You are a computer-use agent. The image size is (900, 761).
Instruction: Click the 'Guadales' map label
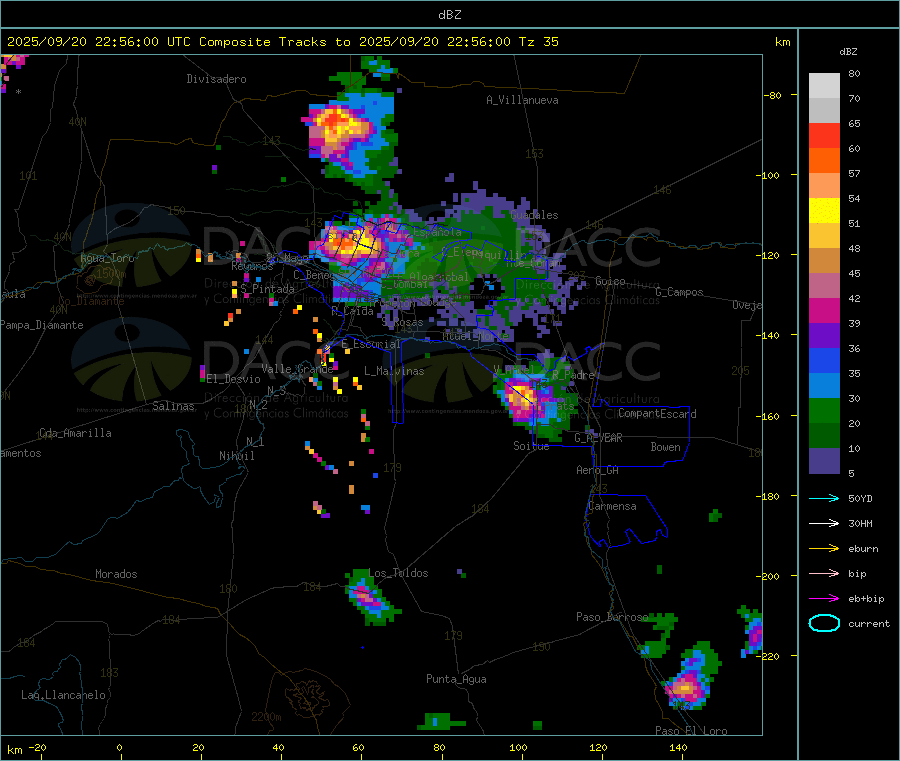click(x=534, y=215)
